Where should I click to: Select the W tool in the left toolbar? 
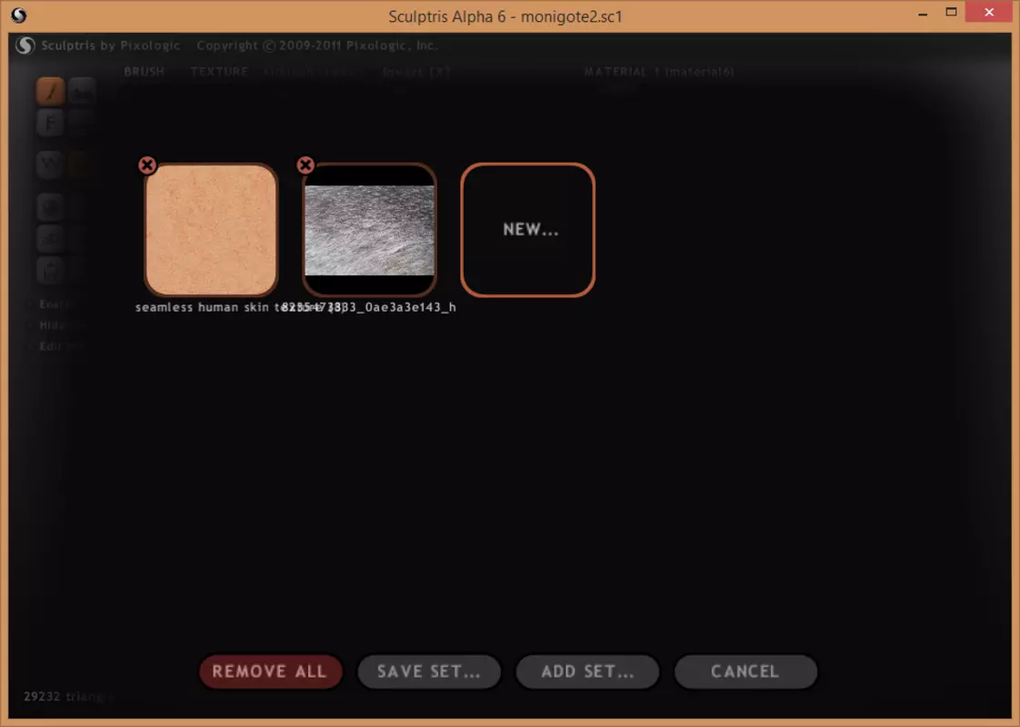(x=49, y=164)
